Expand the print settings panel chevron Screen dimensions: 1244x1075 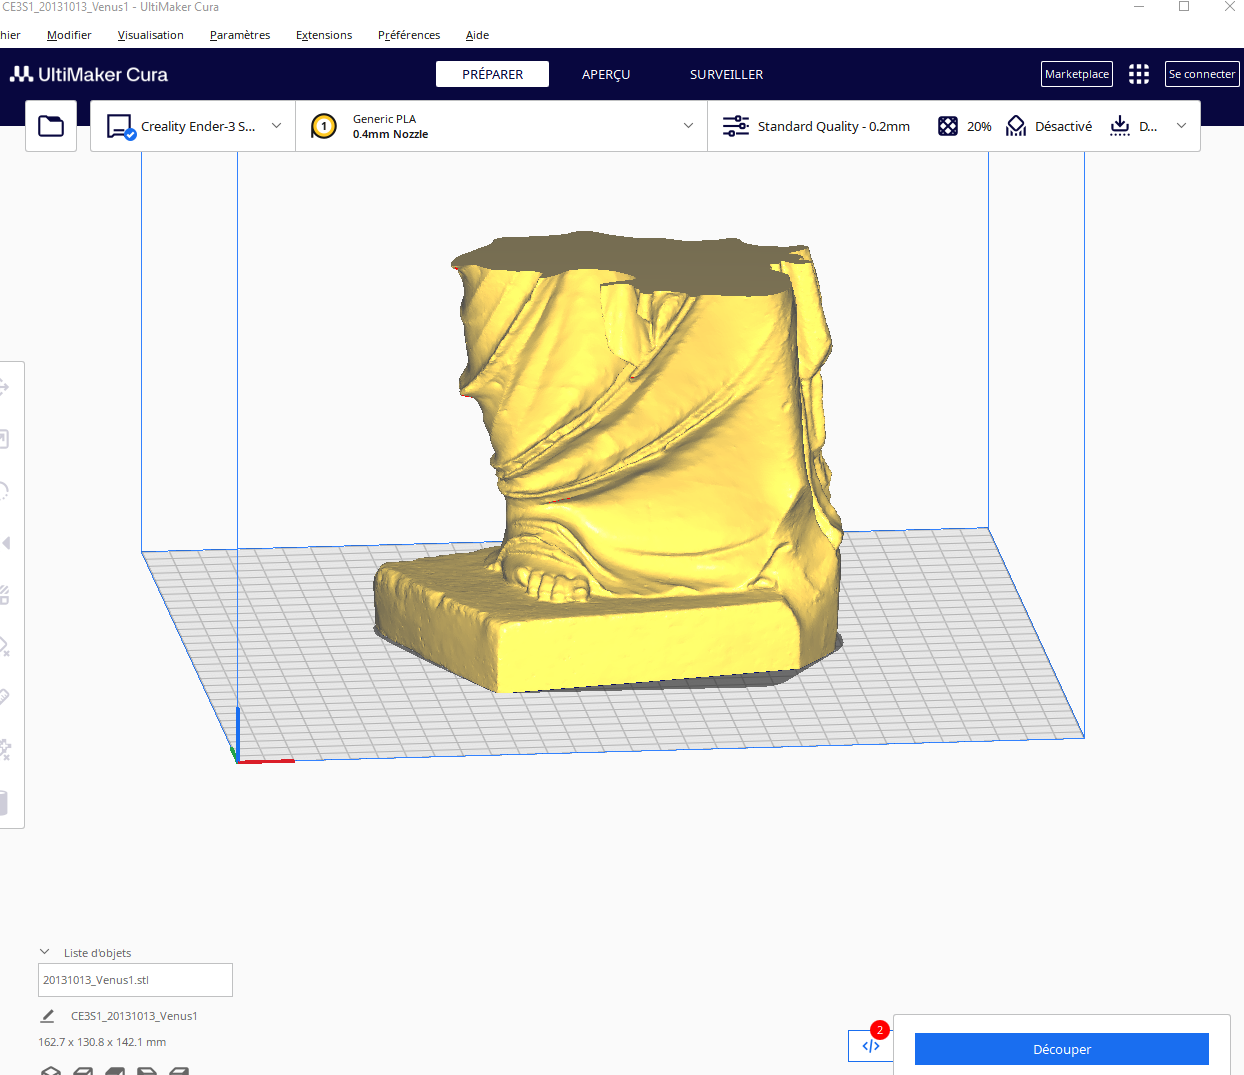coord(1181,126)
